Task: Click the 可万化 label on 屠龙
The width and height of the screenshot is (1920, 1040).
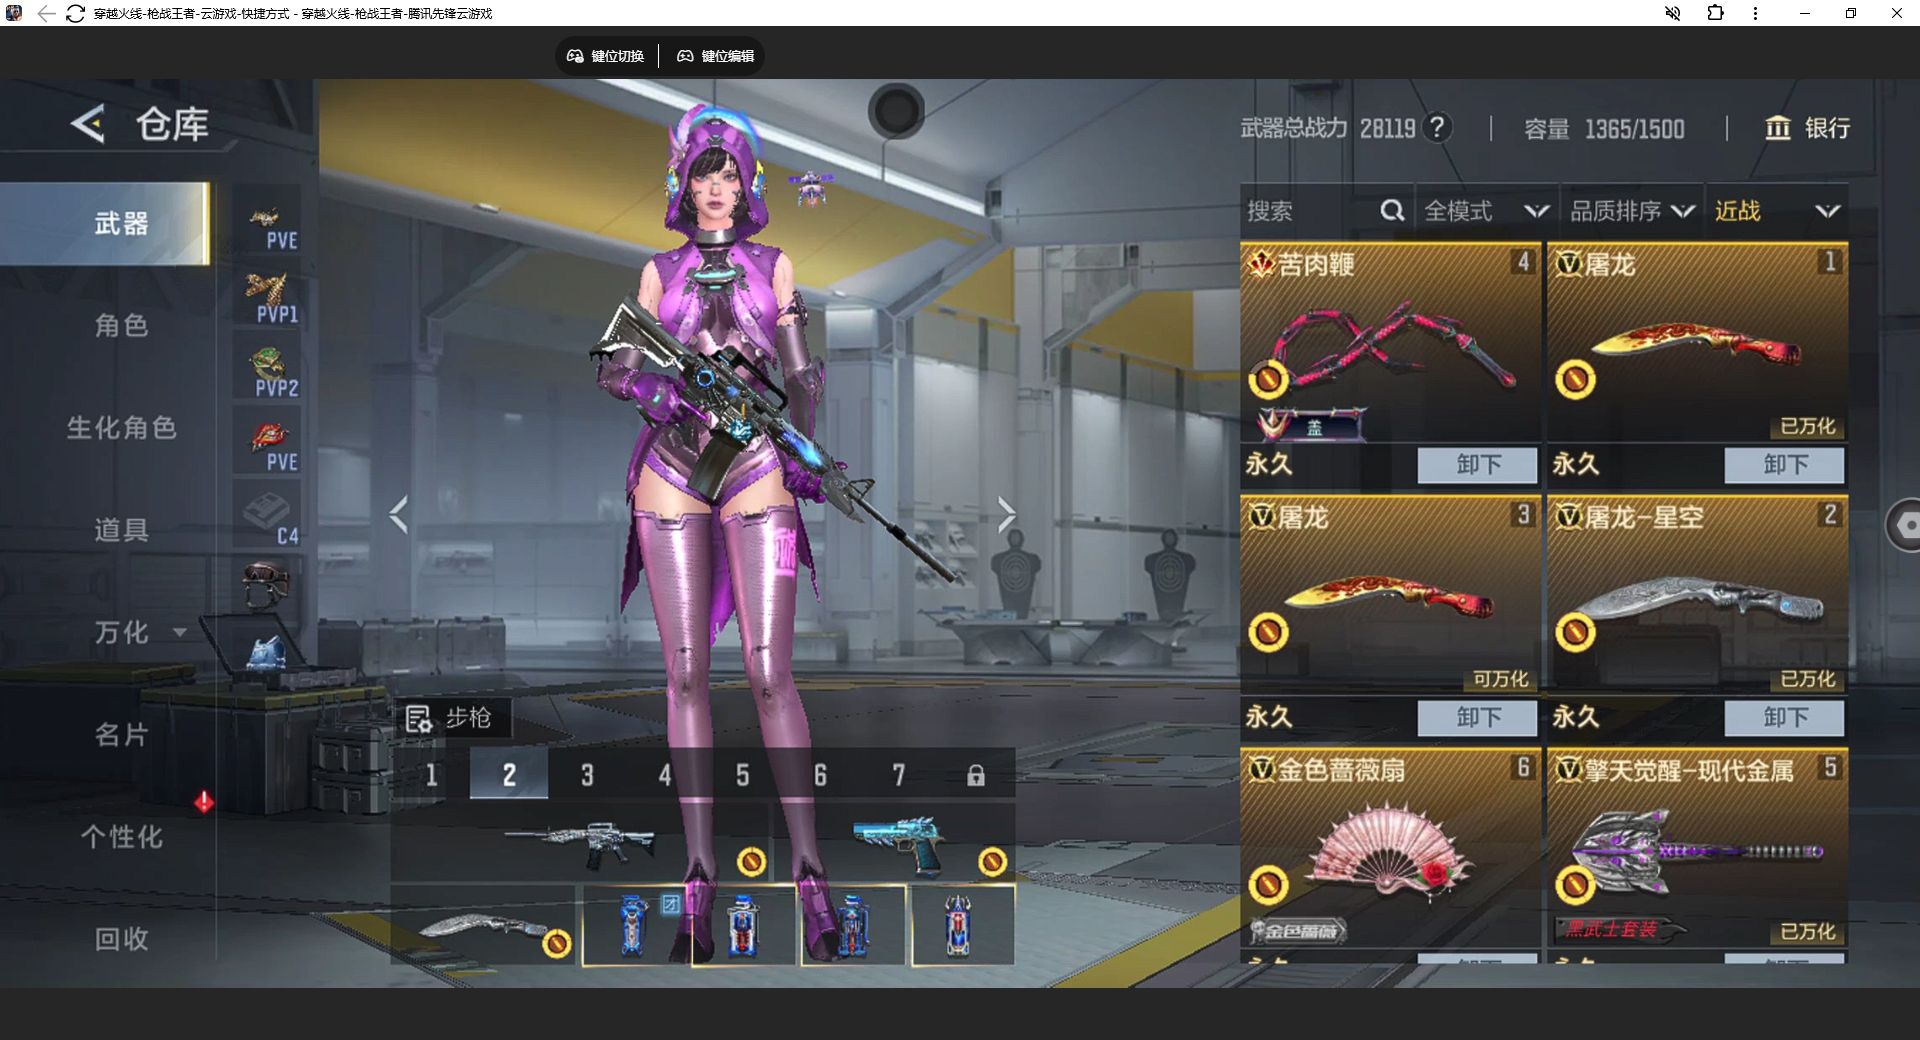Action: pos(1500,679)
